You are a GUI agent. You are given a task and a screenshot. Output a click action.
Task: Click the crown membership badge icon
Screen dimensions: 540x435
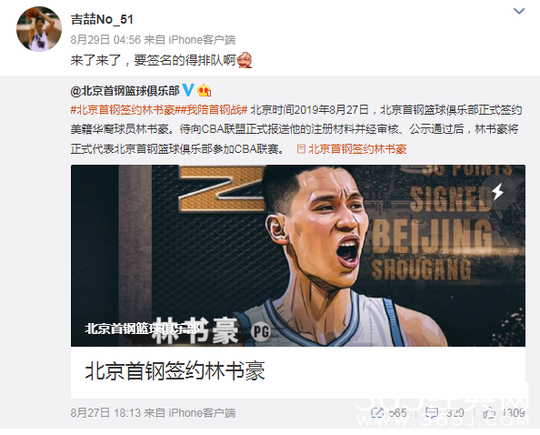tap(204, 91)
